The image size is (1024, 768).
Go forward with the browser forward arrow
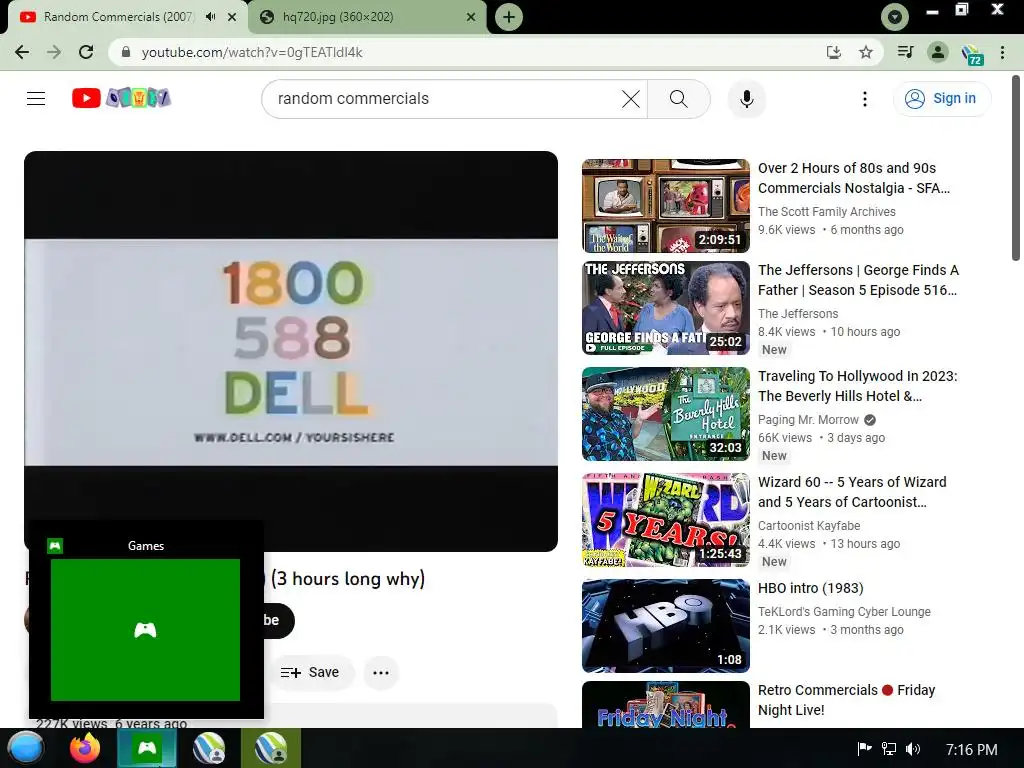54,52
